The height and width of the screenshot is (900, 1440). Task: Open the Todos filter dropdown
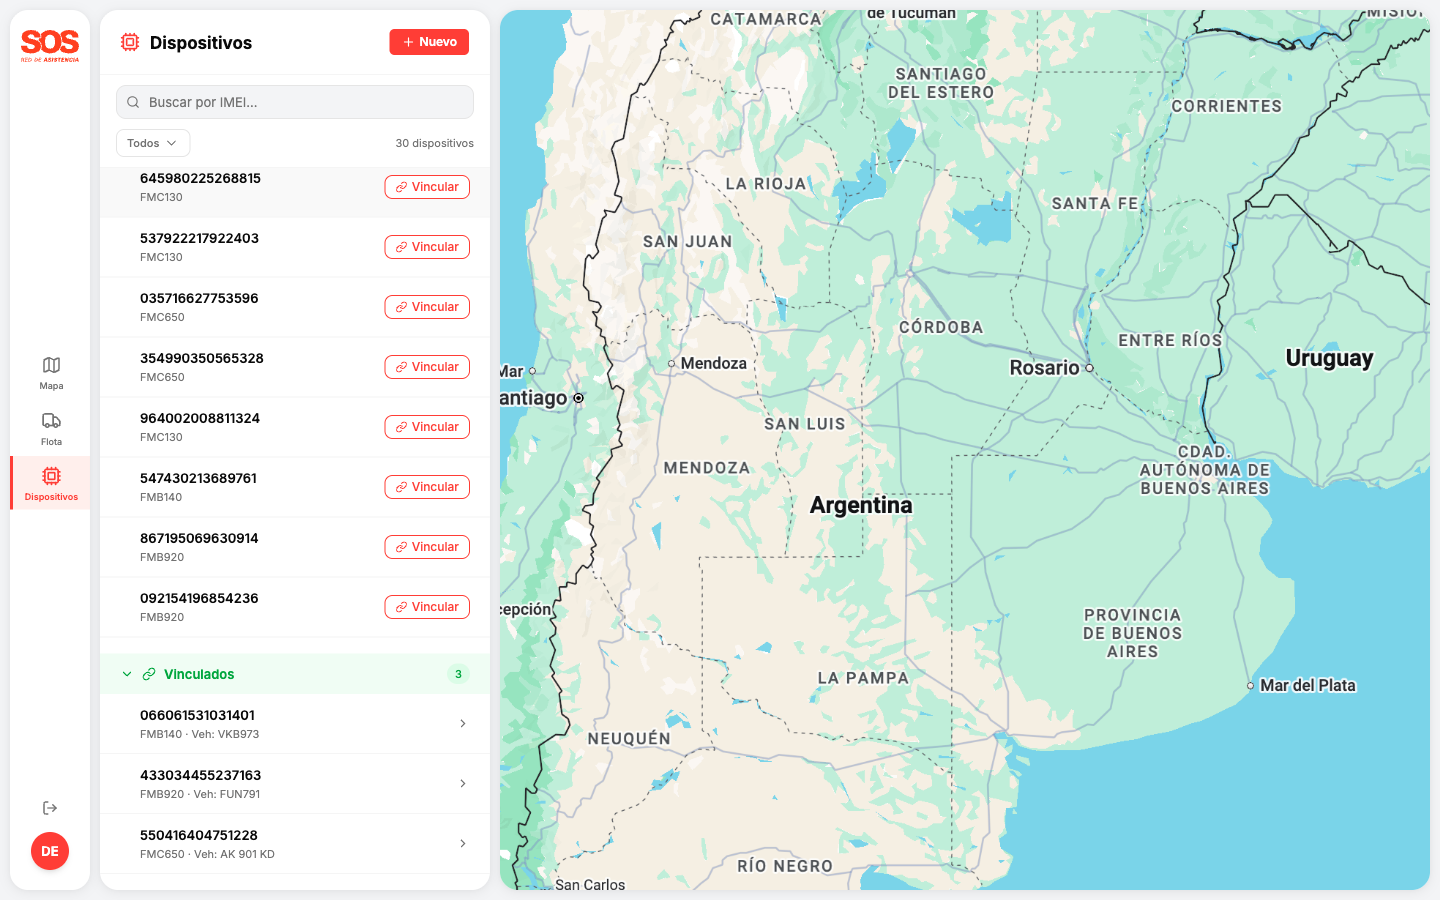click(152, 142)
